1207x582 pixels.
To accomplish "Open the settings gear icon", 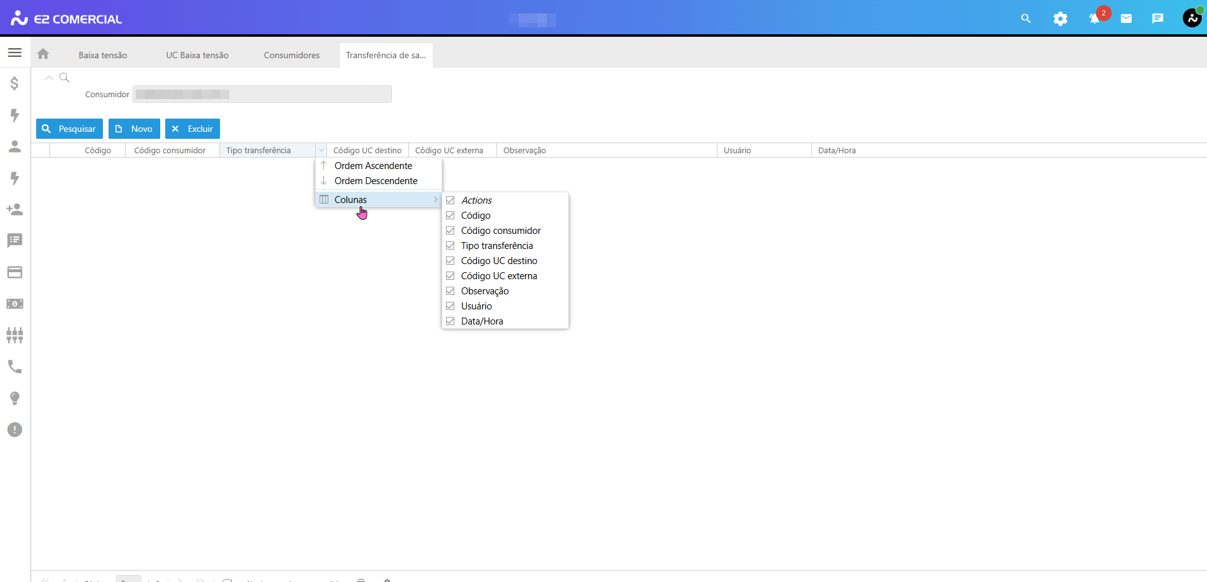I will 1060,19.
